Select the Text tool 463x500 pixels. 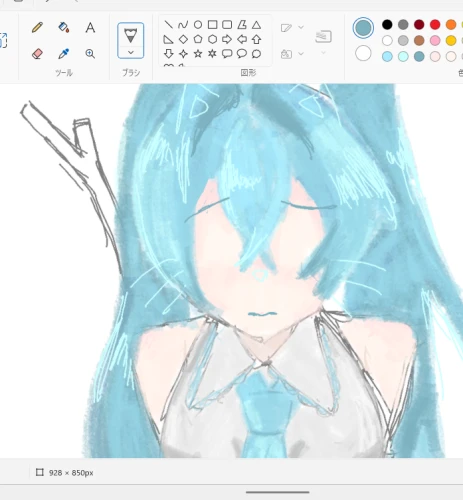(x=90, y=27)
